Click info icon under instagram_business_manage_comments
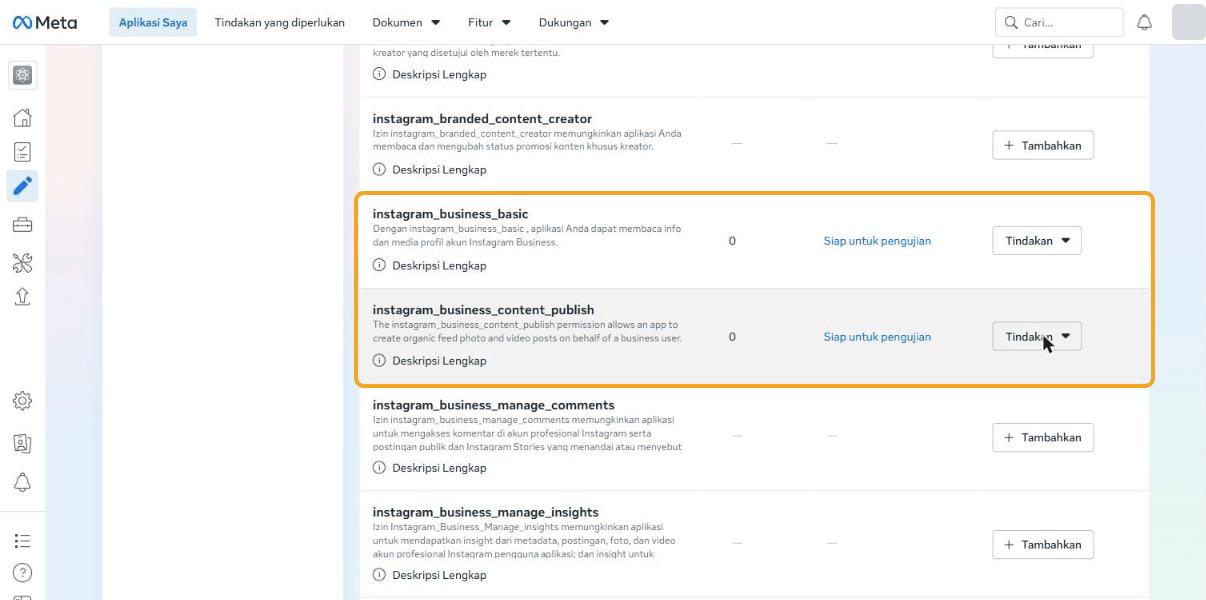The image size is (1206, 600). (x=379, y=468)
